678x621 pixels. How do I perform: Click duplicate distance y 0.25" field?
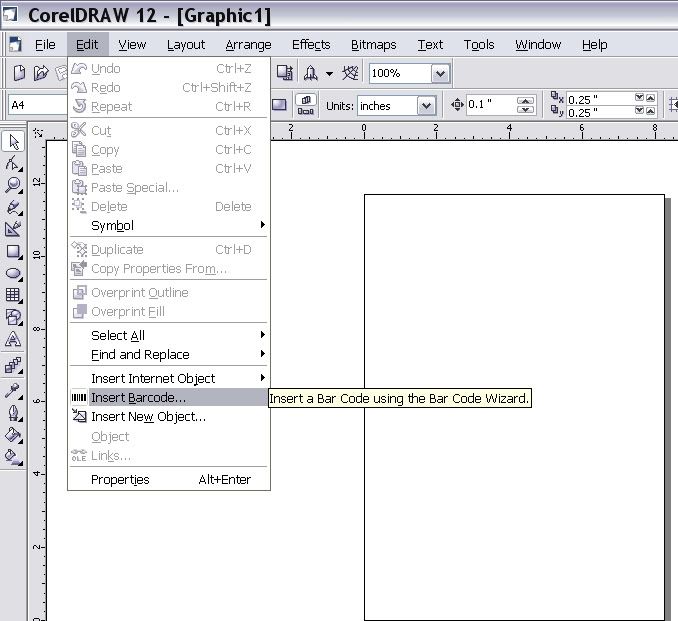tap(600, 112)
